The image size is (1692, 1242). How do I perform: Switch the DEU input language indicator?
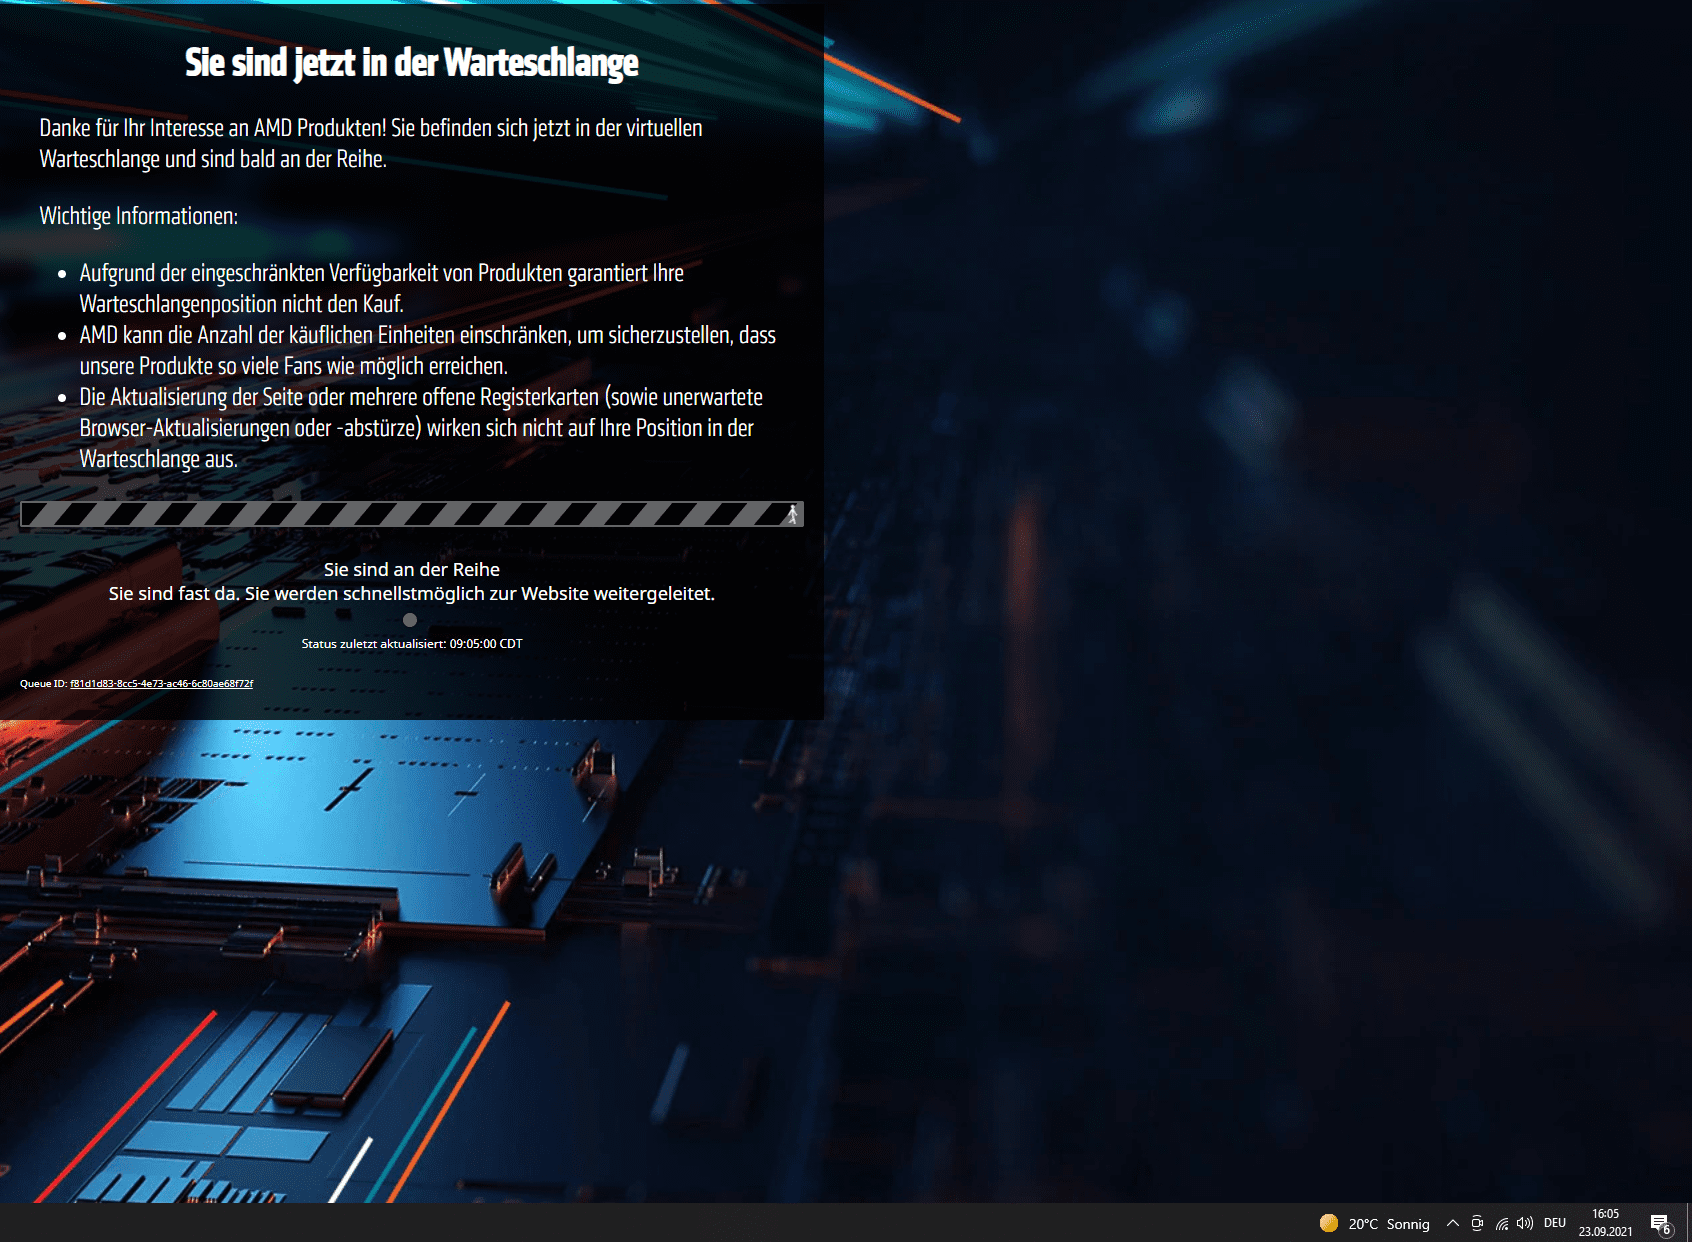click(x=1555, y=1223)
